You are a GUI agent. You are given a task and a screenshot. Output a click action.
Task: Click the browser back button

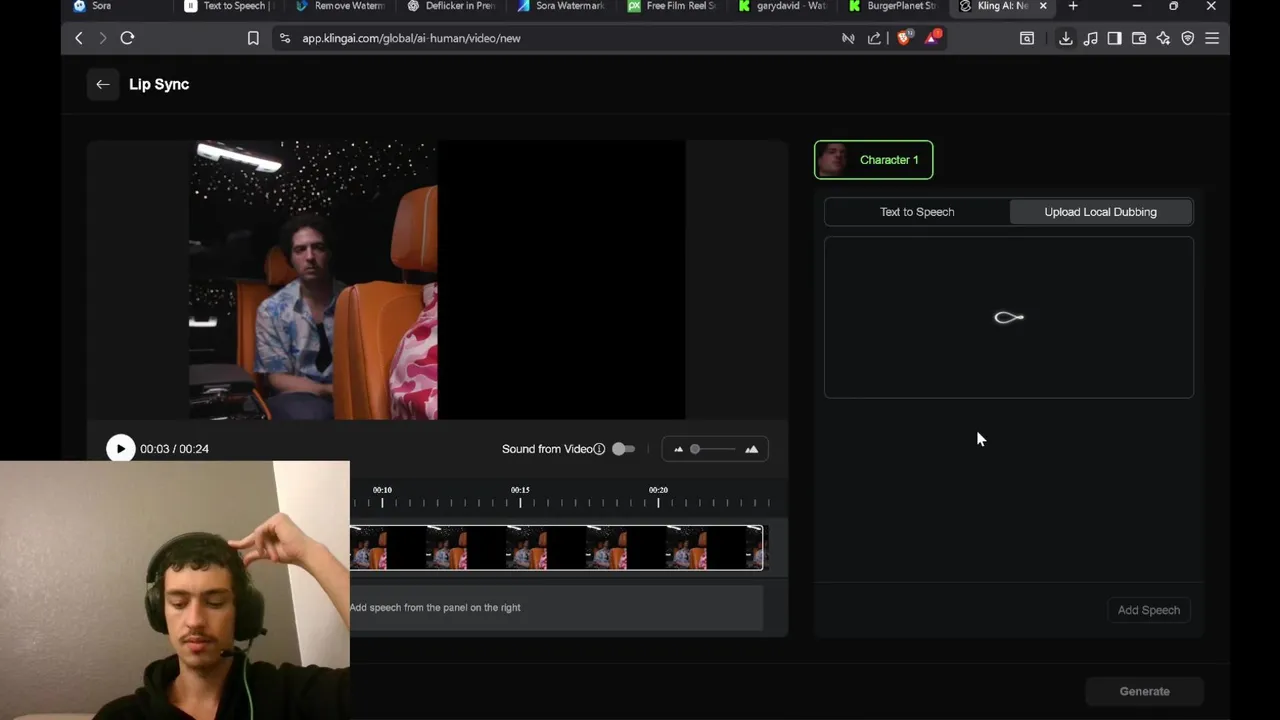coord(79,38)
